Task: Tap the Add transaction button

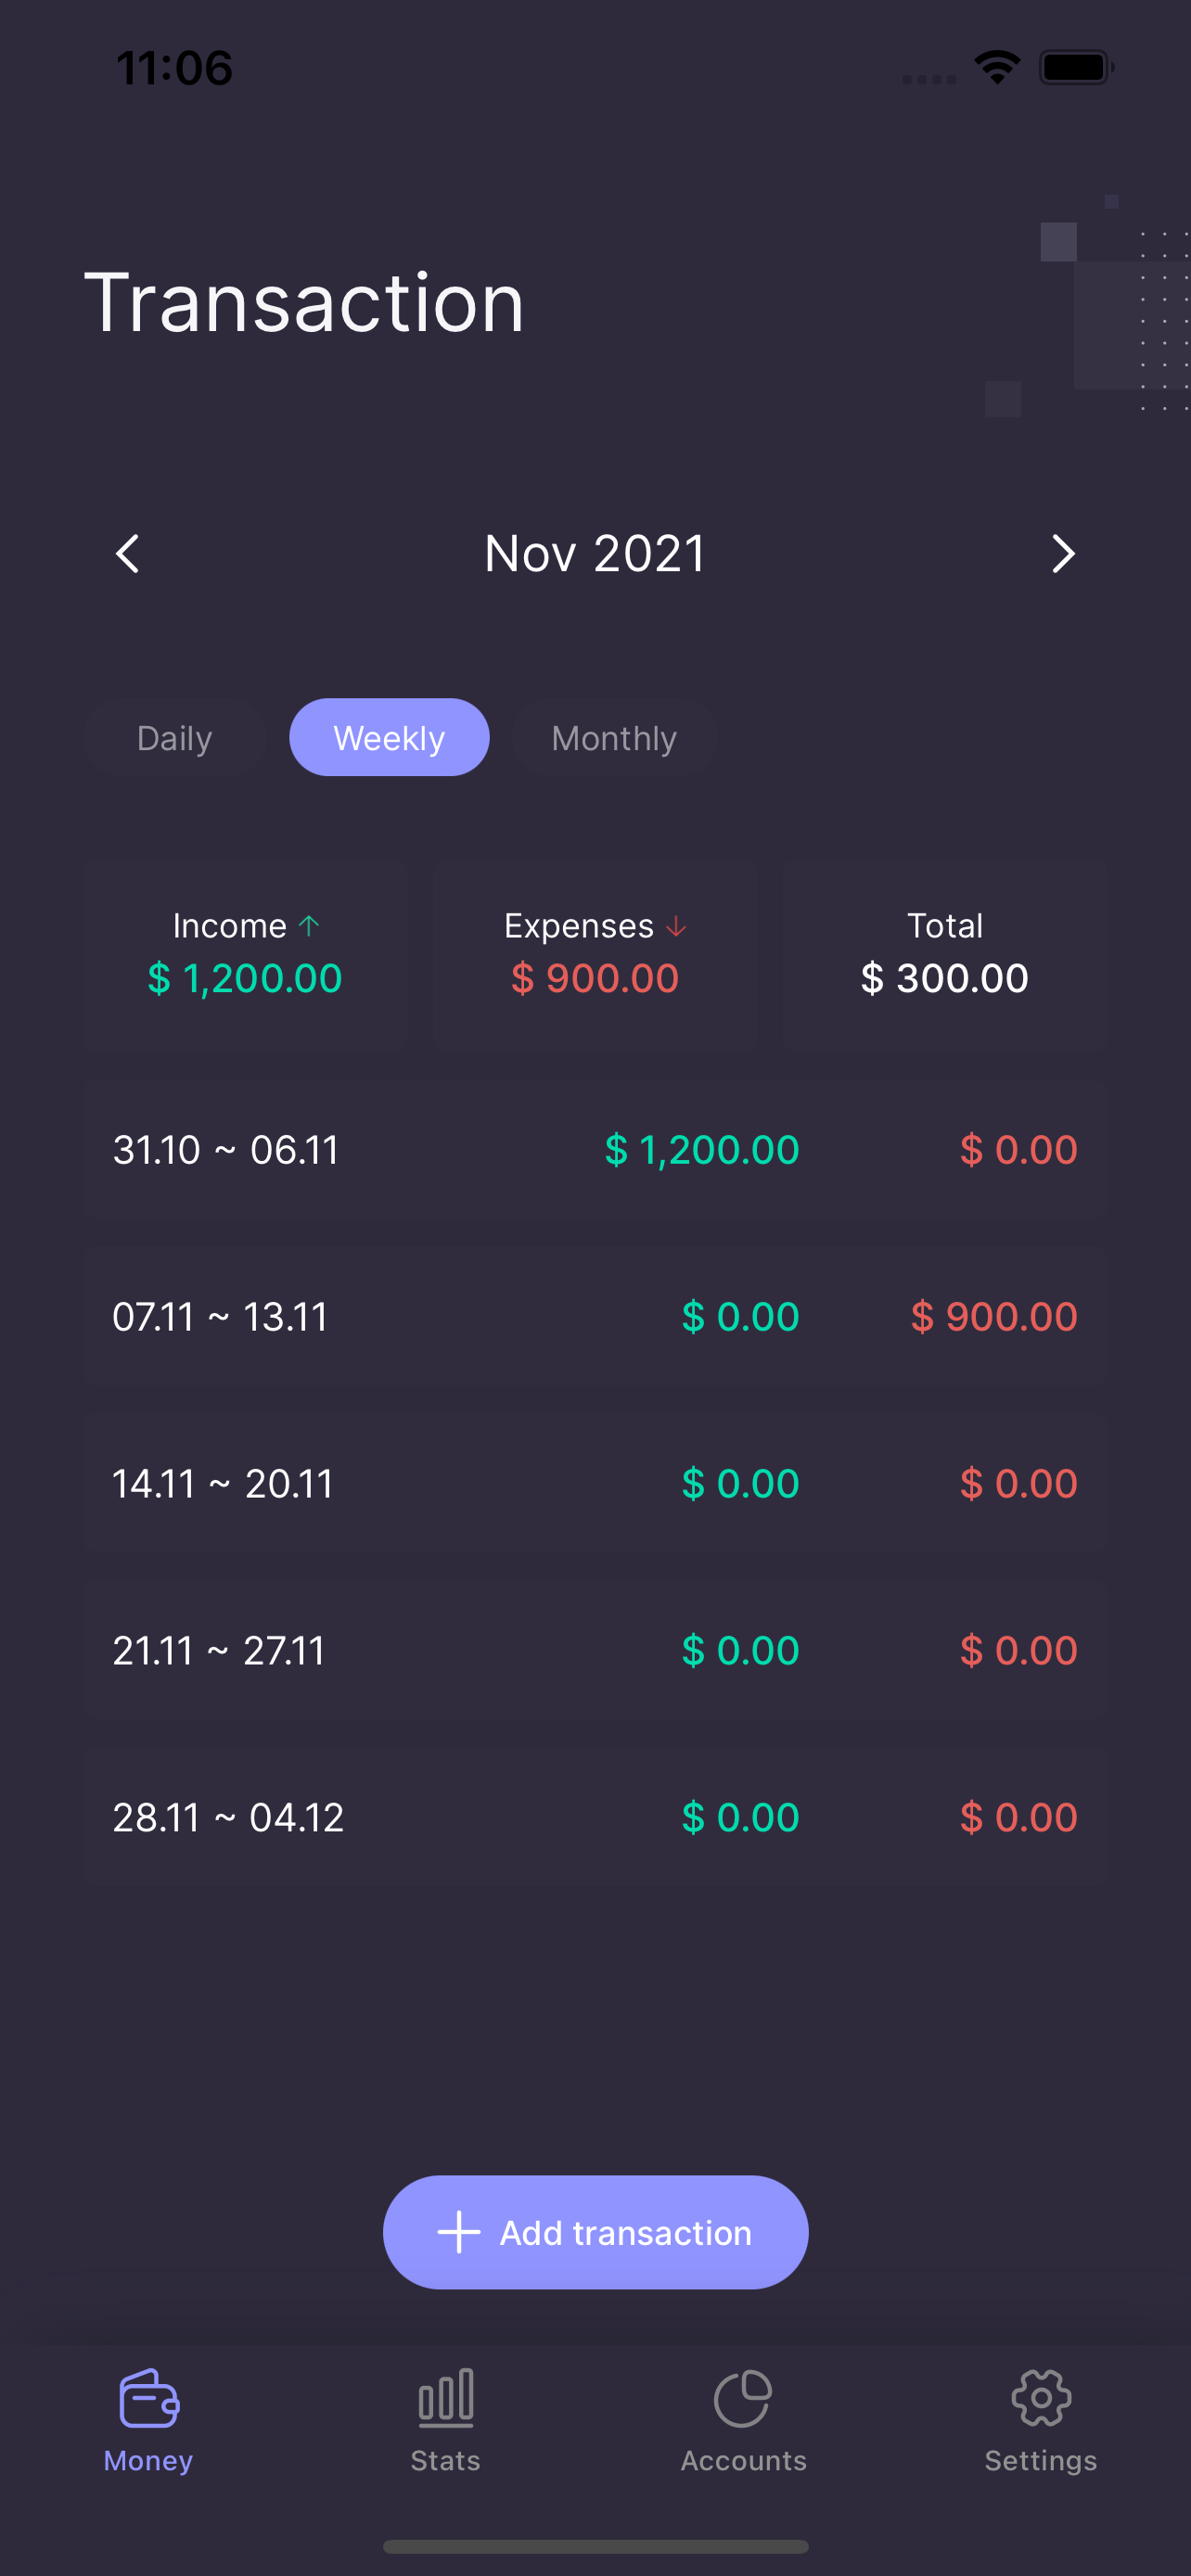Action: point(595,2232)
